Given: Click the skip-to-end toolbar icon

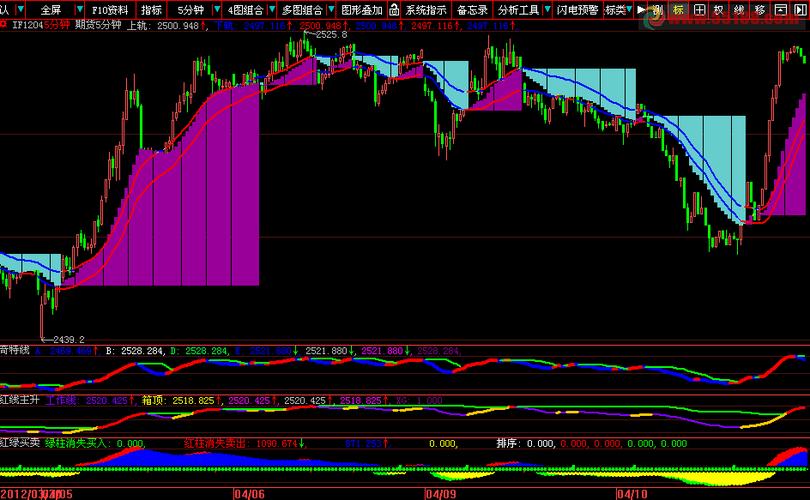Looking at the screenshot, I should point(800,9).
